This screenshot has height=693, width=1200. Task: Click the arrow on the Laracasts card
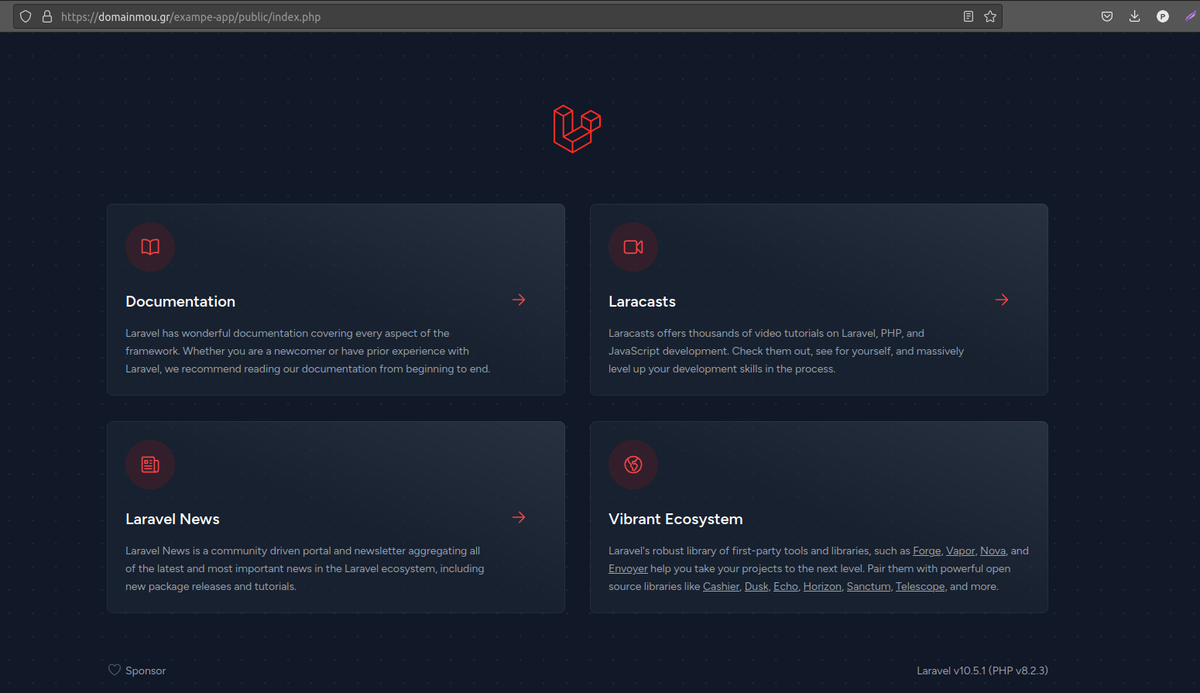coord(1002,300)
